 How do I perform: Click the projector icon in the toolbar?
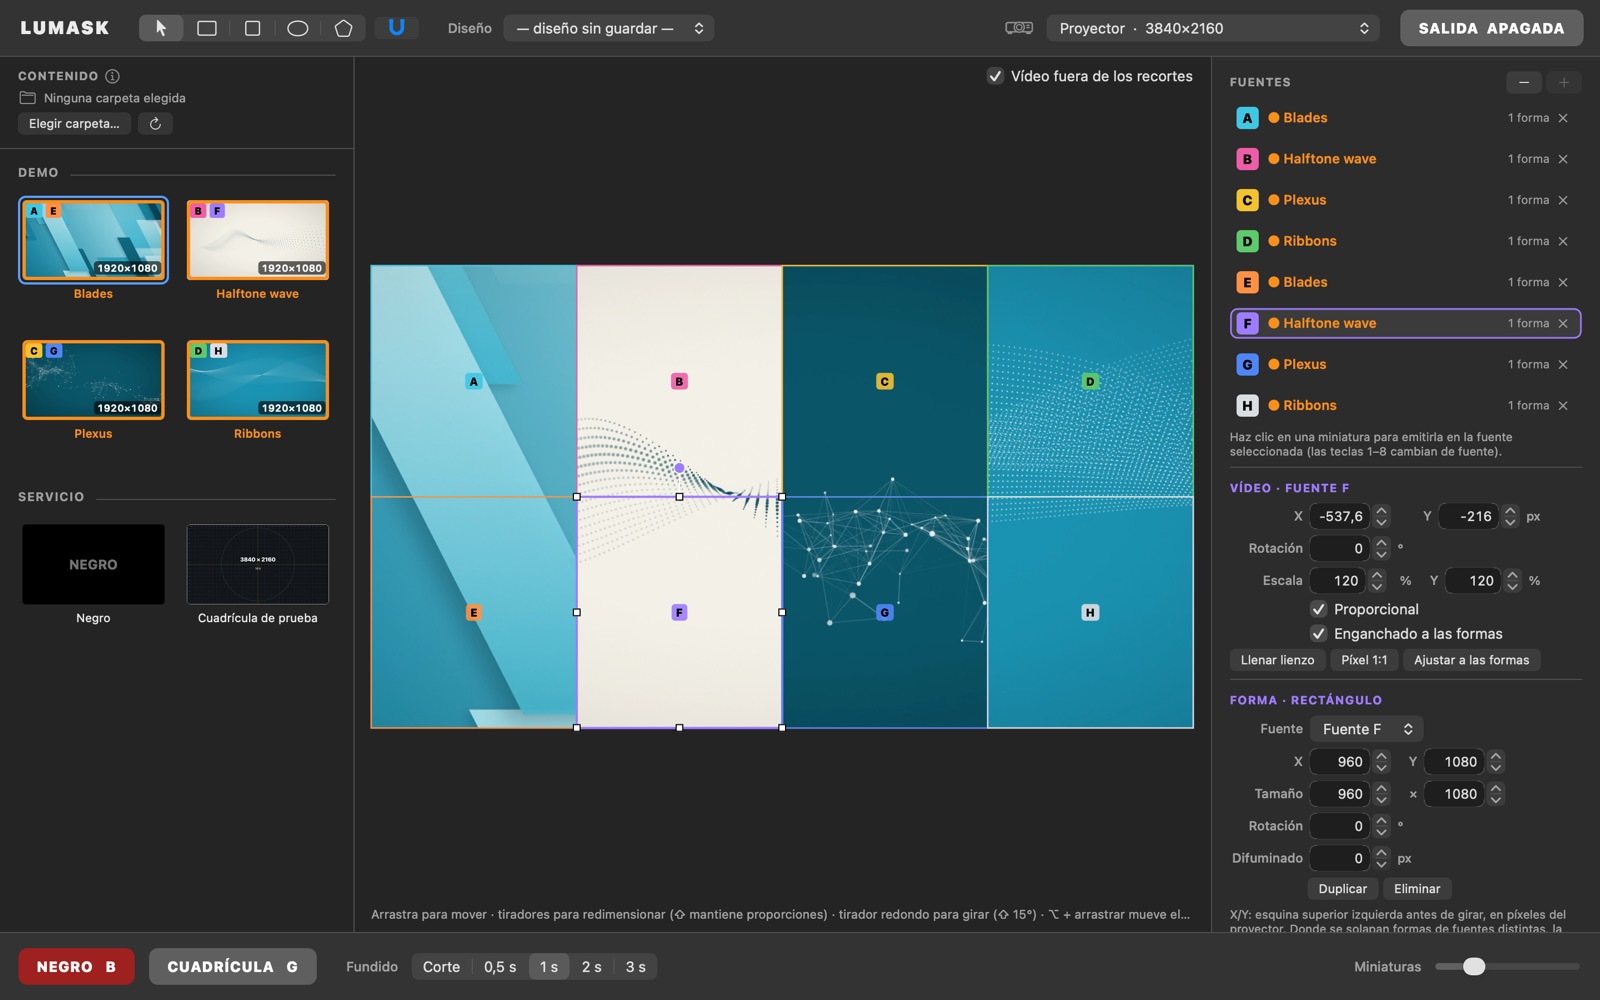tap(1019, 28)
